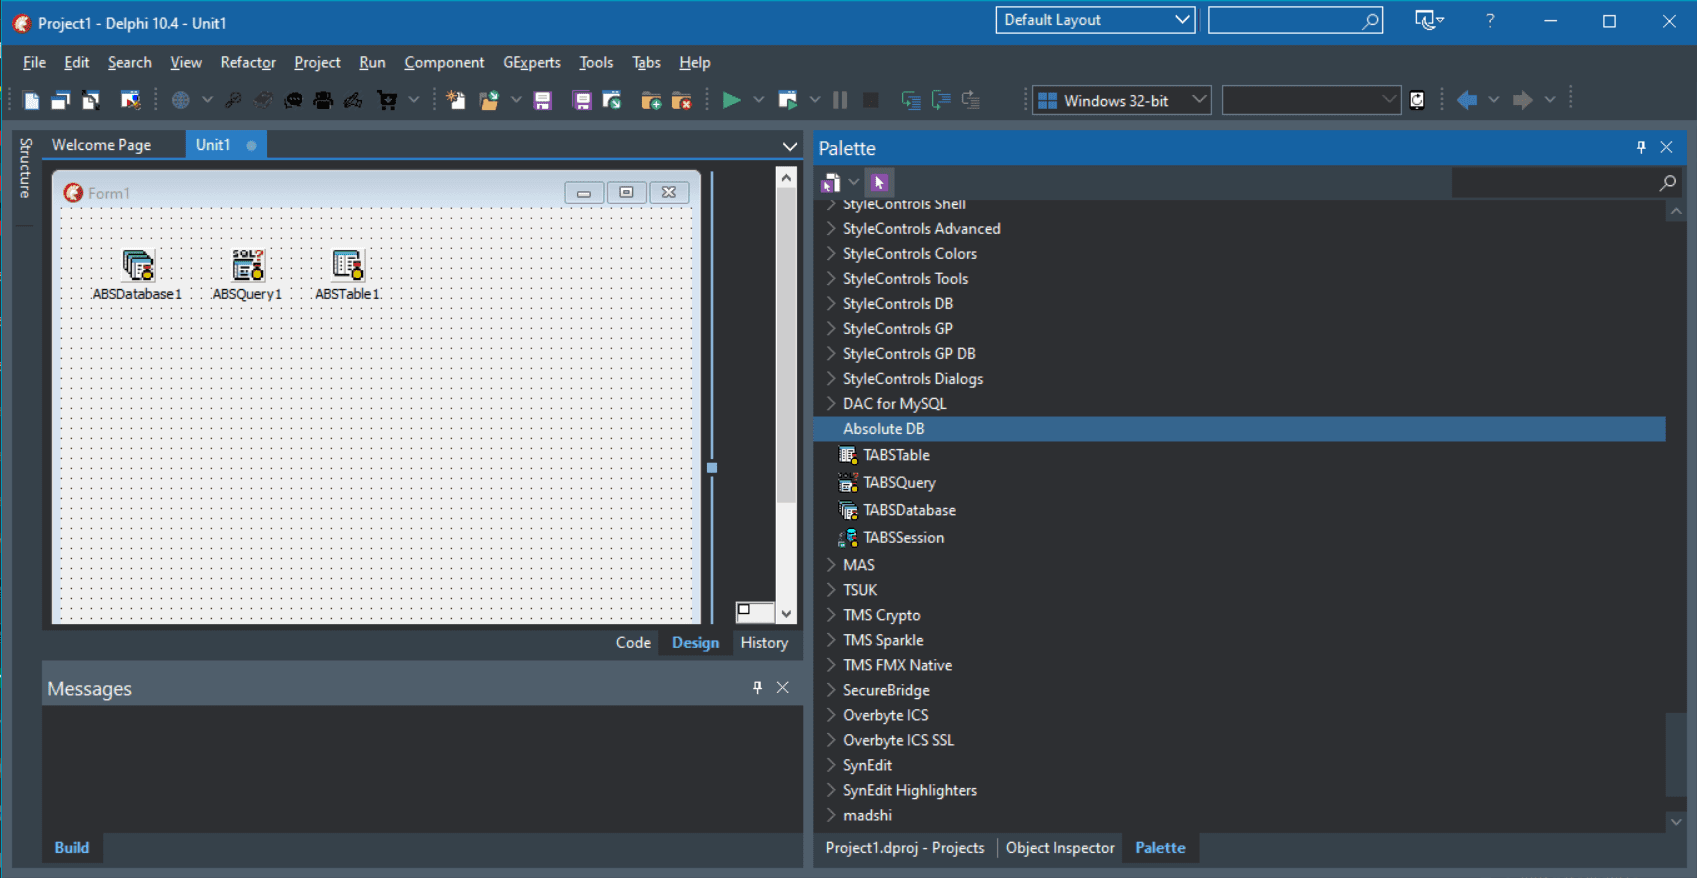Viewport: 1697px width, 878px height.
Task: Switch to the History view tab
Action: coord(764,642)
